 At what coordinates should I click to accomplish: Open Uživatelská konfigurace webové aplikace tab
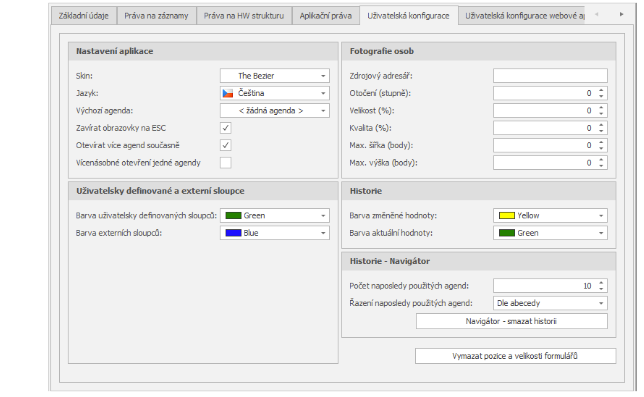522,16
